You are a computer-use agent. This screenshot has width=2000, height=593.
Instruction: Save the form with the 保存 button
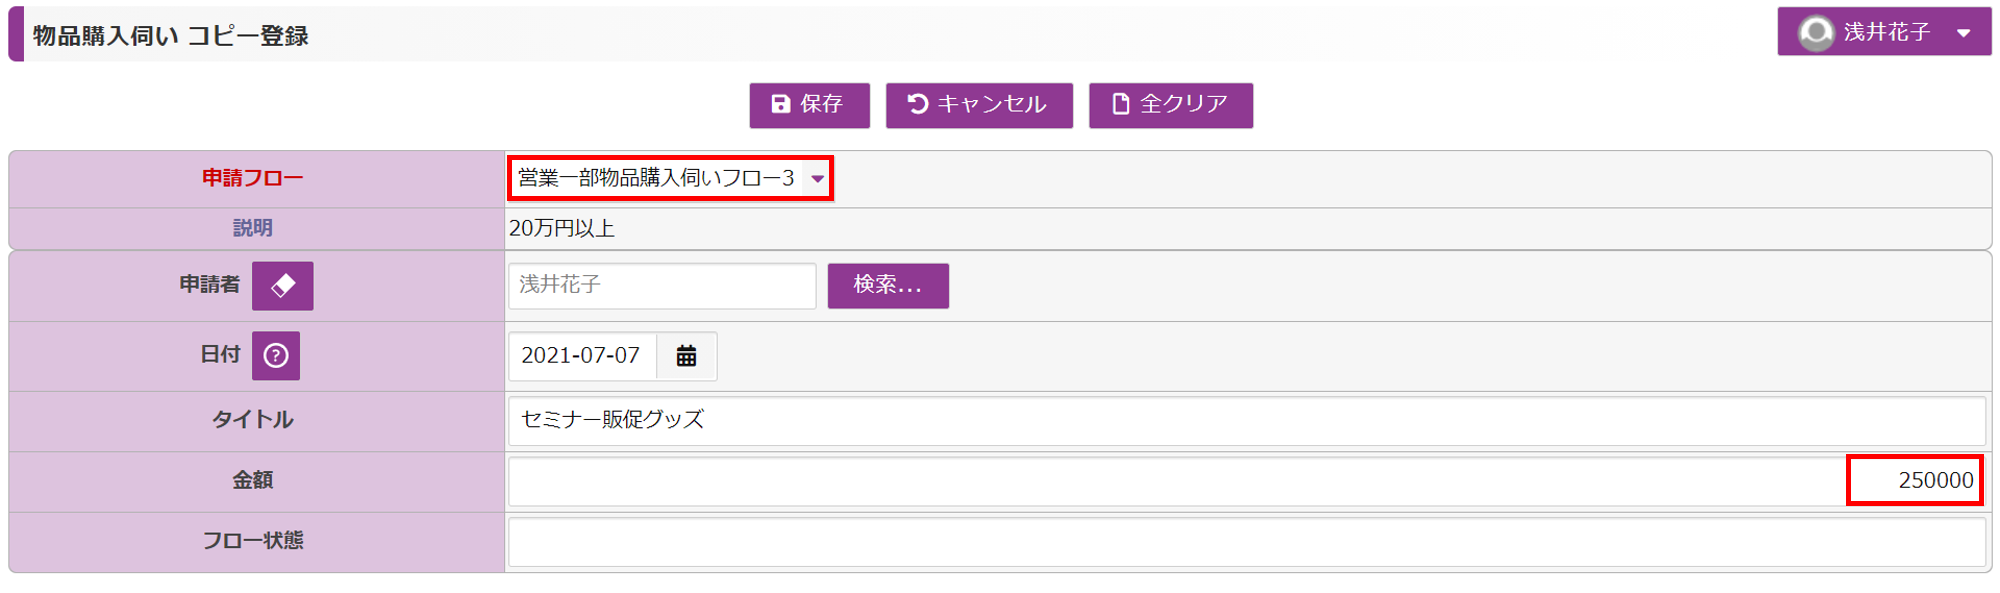tap(809, 105)
